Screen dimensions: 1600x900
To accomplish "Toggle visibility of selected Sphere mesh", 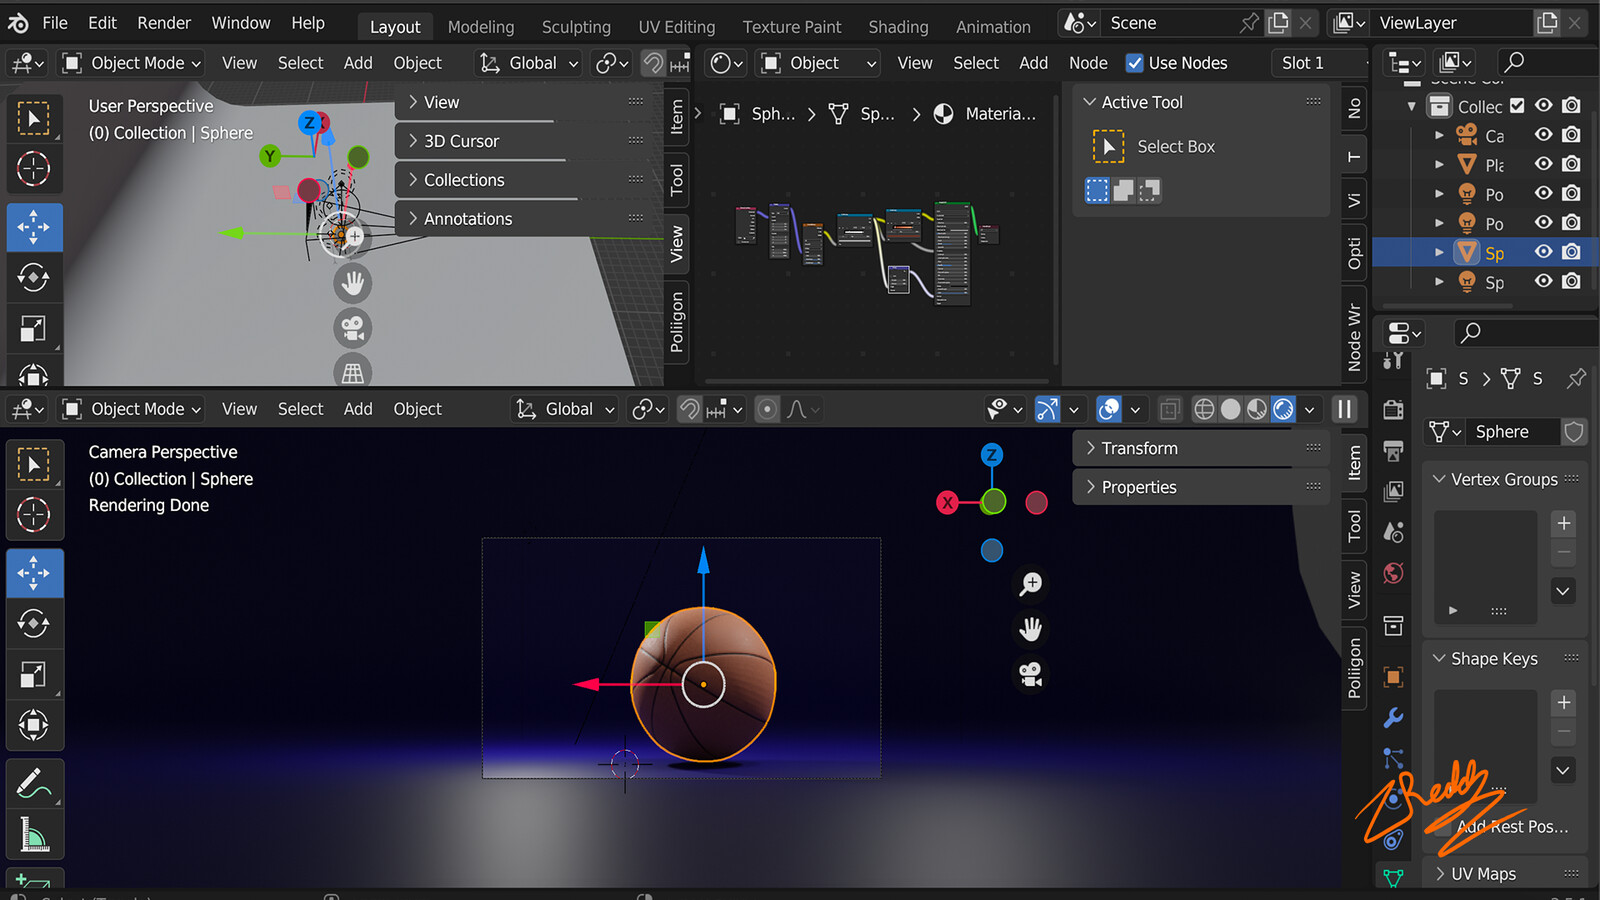I will 1544,252.
